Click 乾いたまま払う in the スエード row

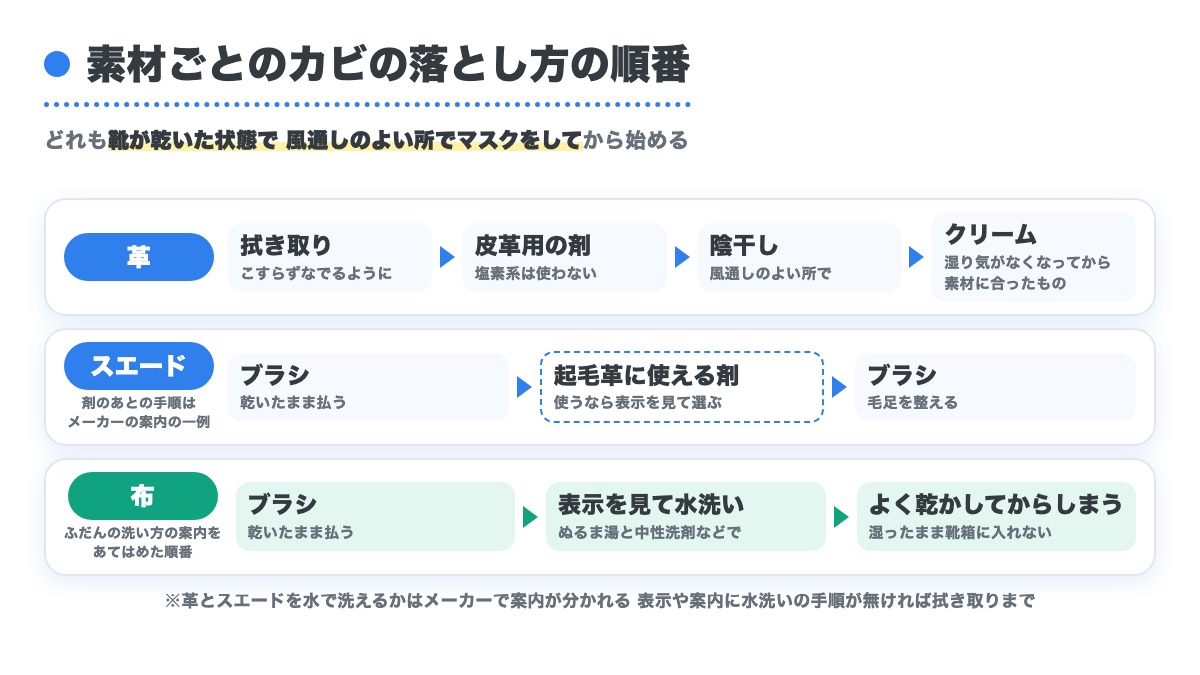[293, 403]
